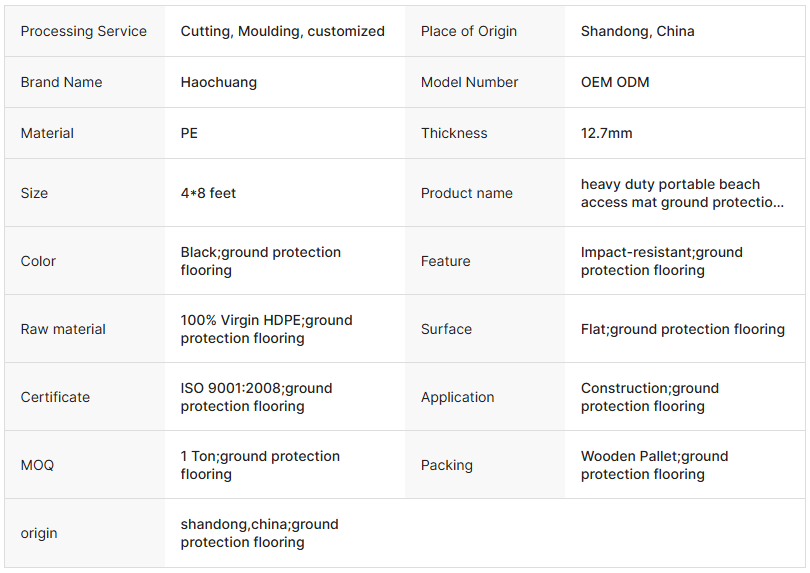Image resolution: width=810 pixels, height=573 pixels.
Task: Click the Model Number label
Action: 469,82
